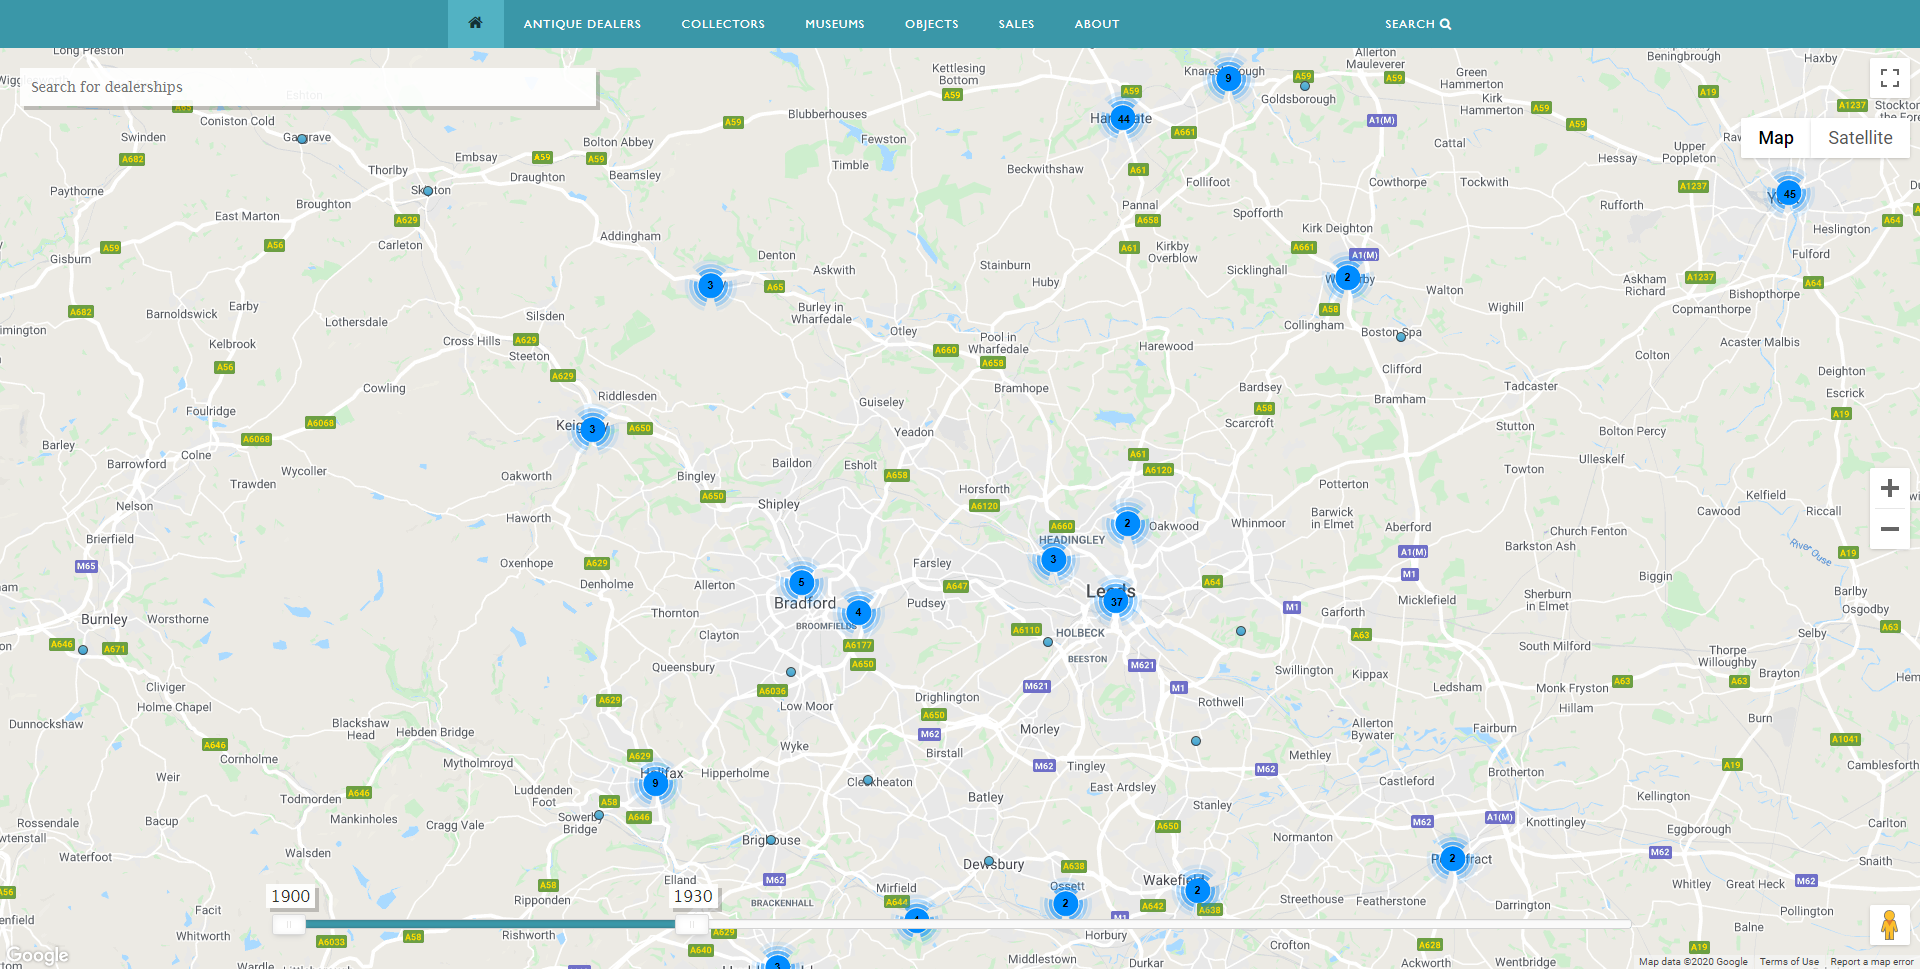
Task: Zoom out of the map
Action: pos(1889,529)
